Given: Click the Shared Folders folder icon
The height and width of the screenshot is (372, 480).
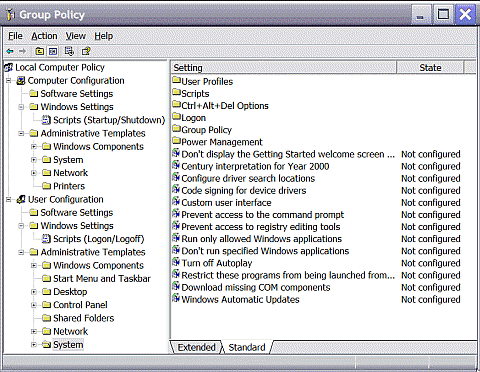Looking at the screenshot, I should (x=47, y=318).
